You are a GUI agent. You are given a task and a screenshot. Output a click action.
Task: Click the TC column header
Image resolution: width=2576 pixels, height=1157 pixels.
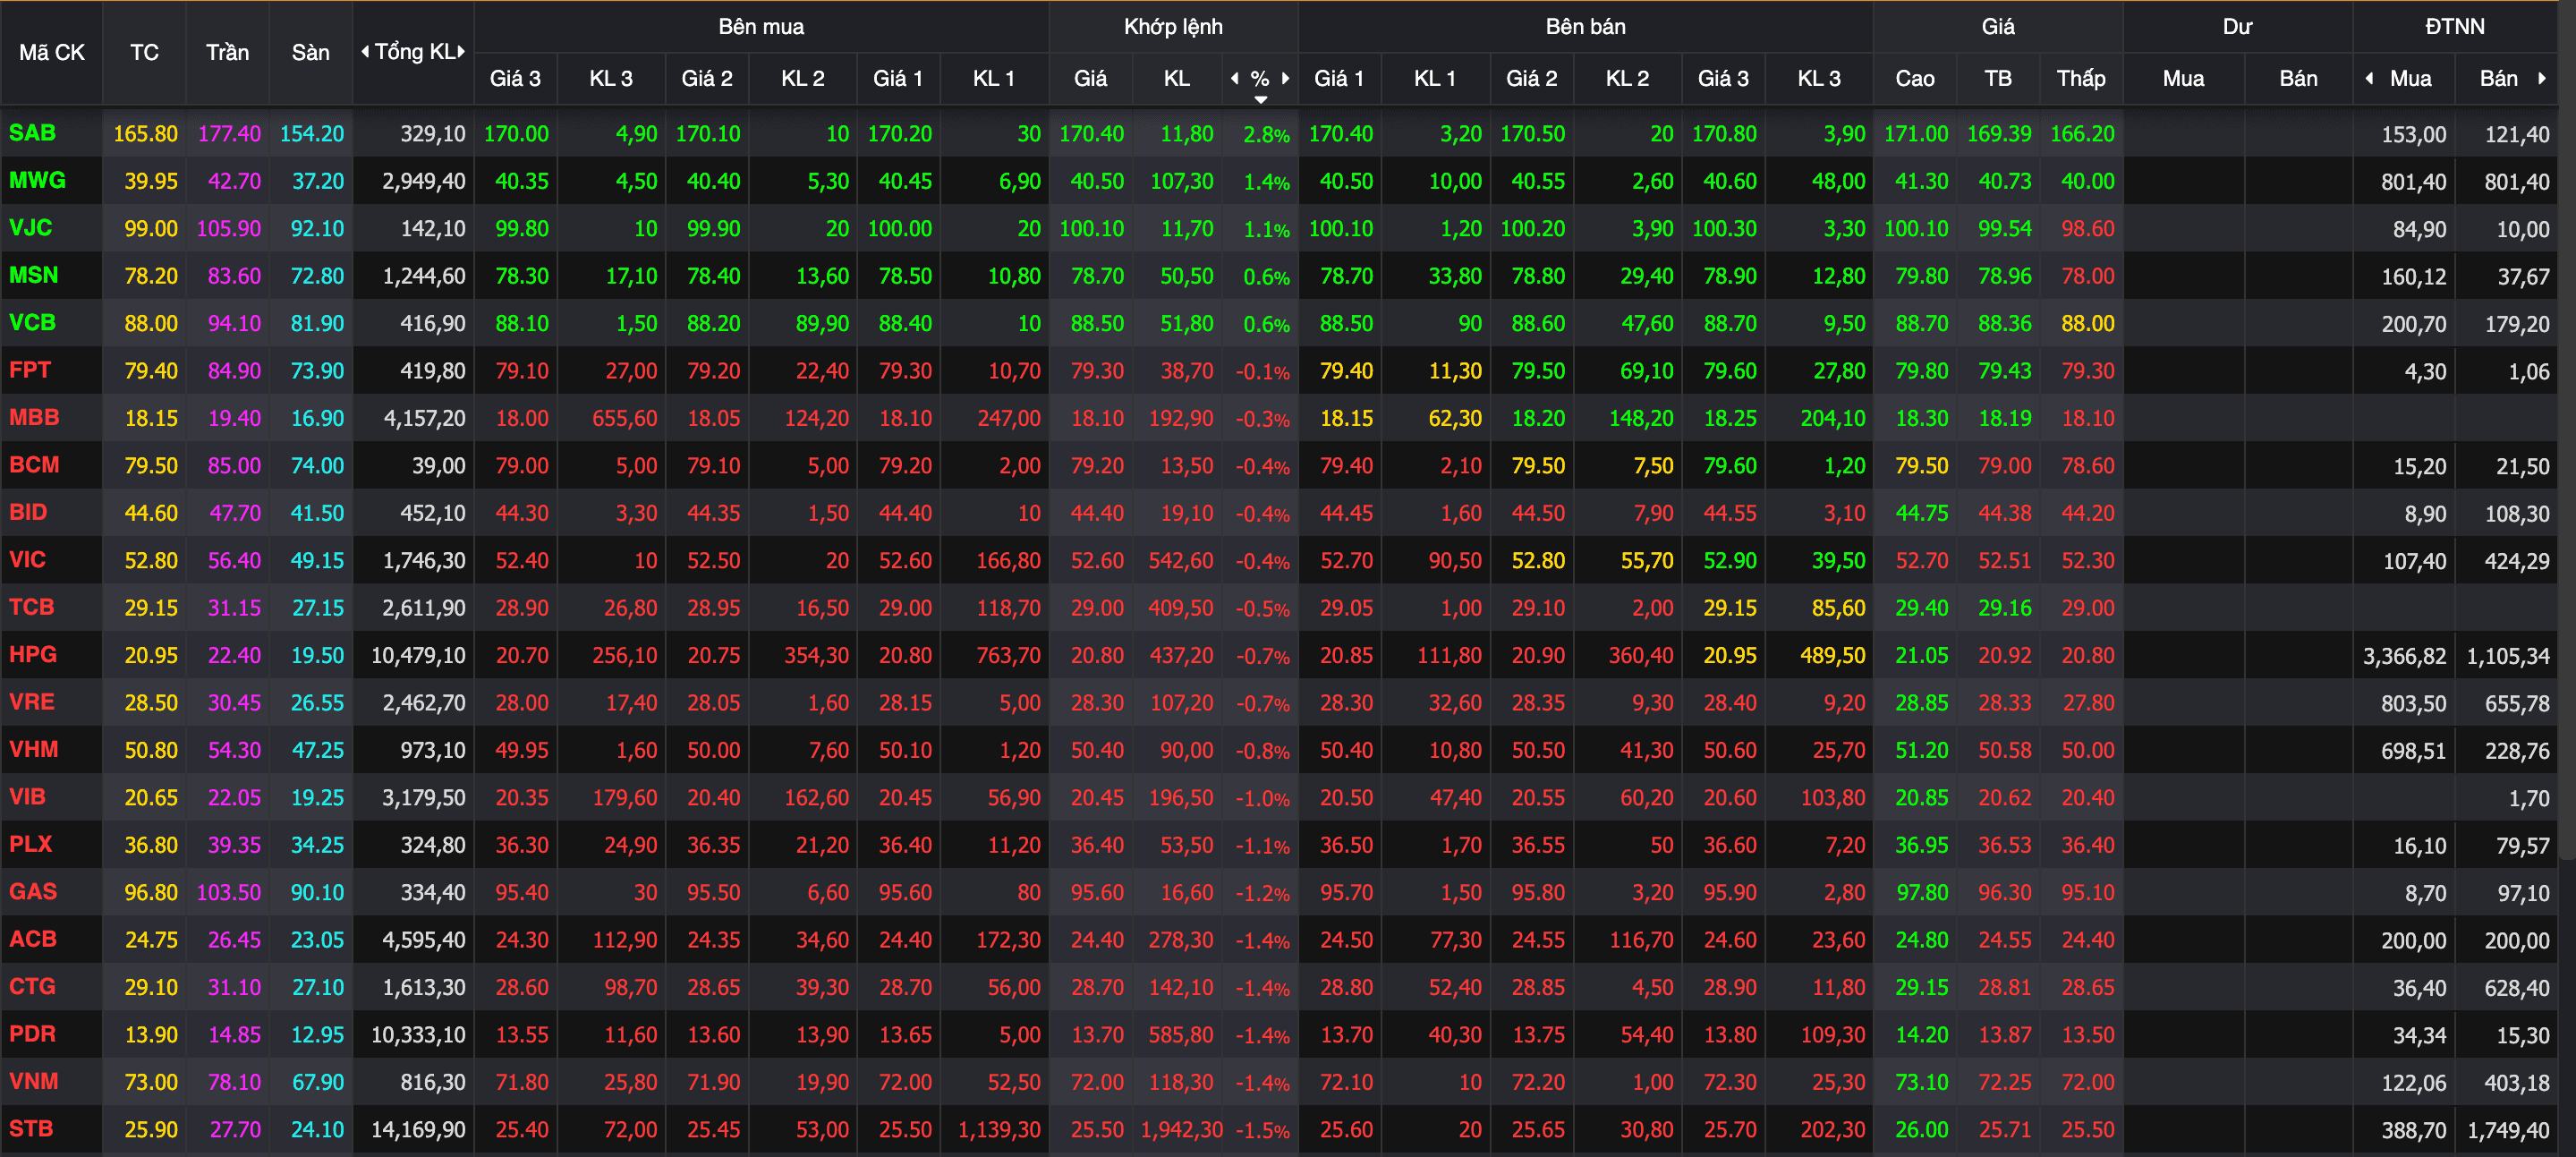tap(144, 53)
